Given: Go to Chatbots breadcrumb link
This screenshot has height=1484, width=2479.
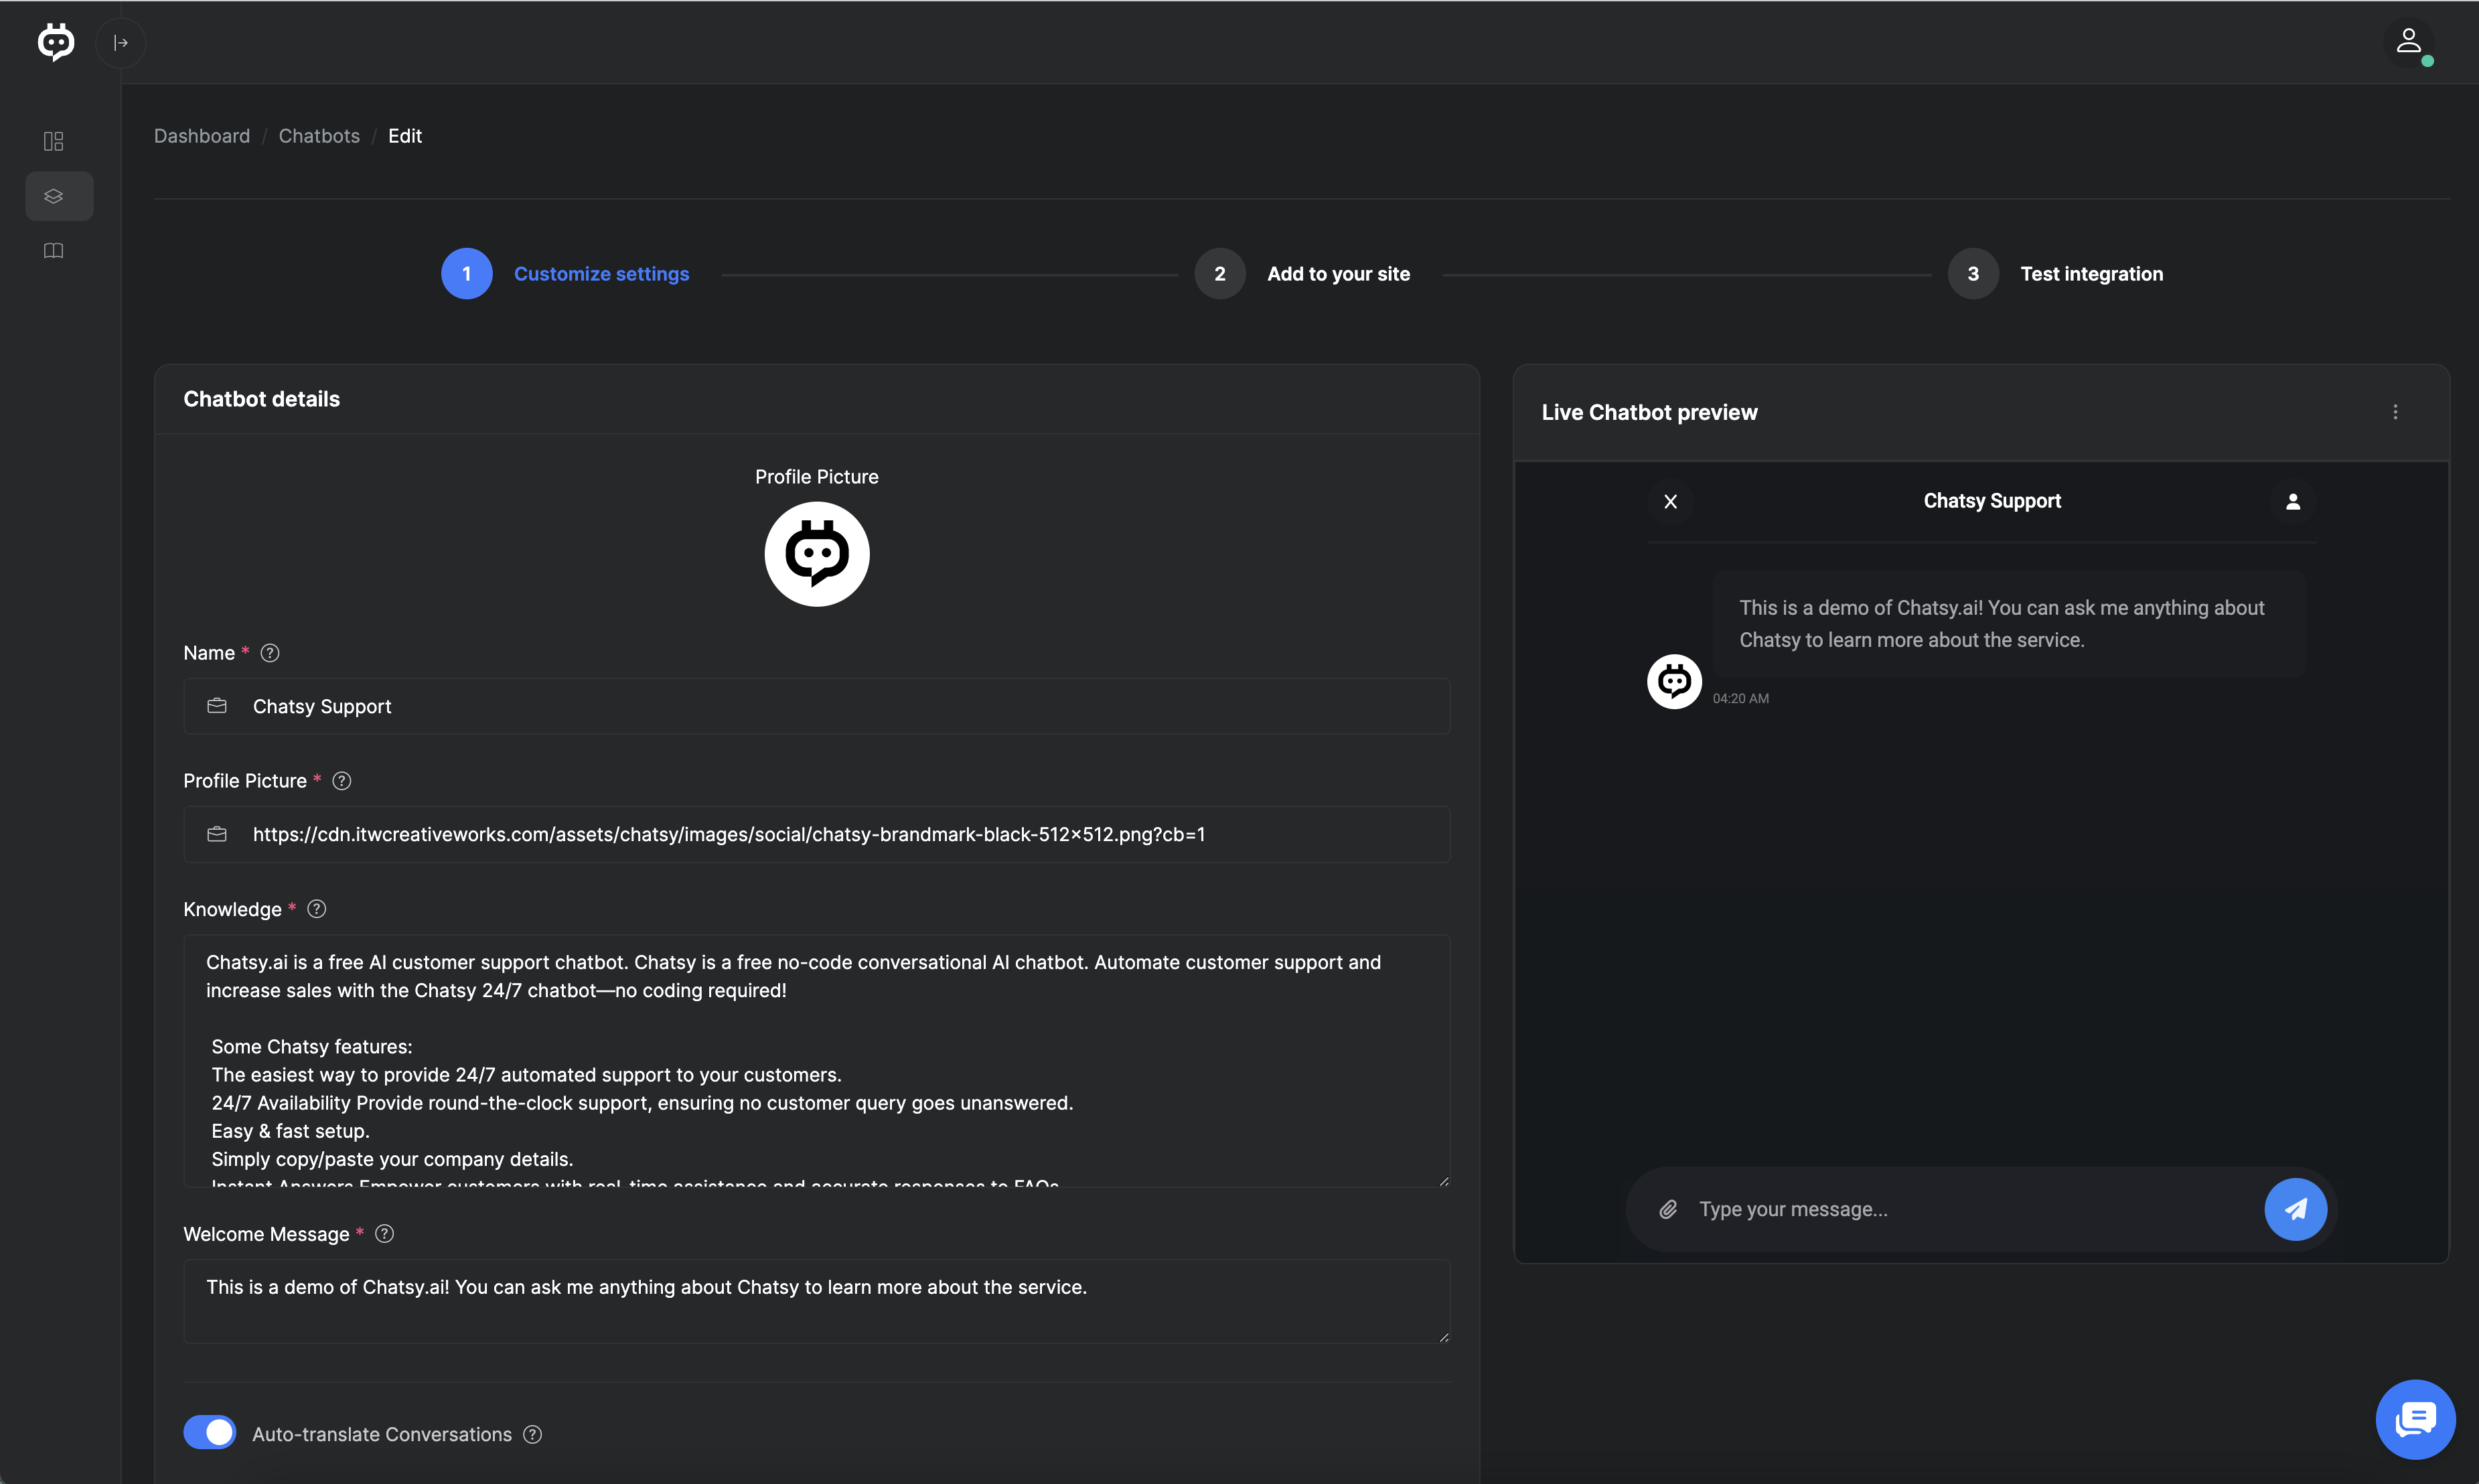Looking at the screenshot, I should 319,136.
